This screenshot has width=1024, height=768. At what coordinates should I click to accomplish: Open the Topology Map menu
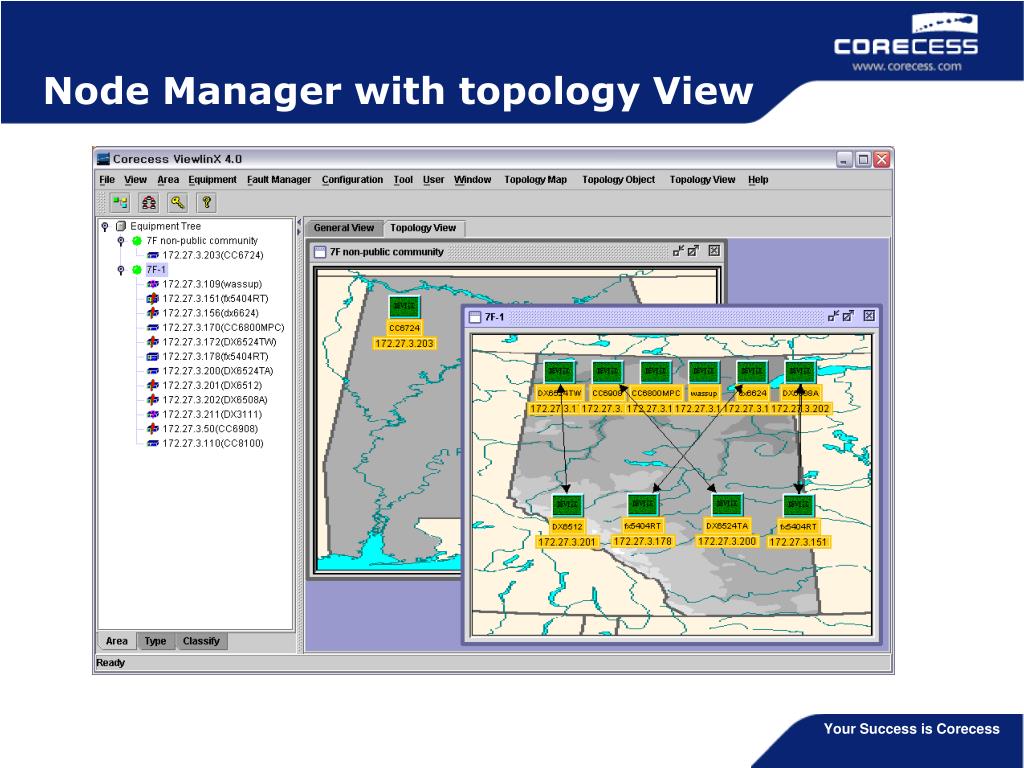pos(536,180)
